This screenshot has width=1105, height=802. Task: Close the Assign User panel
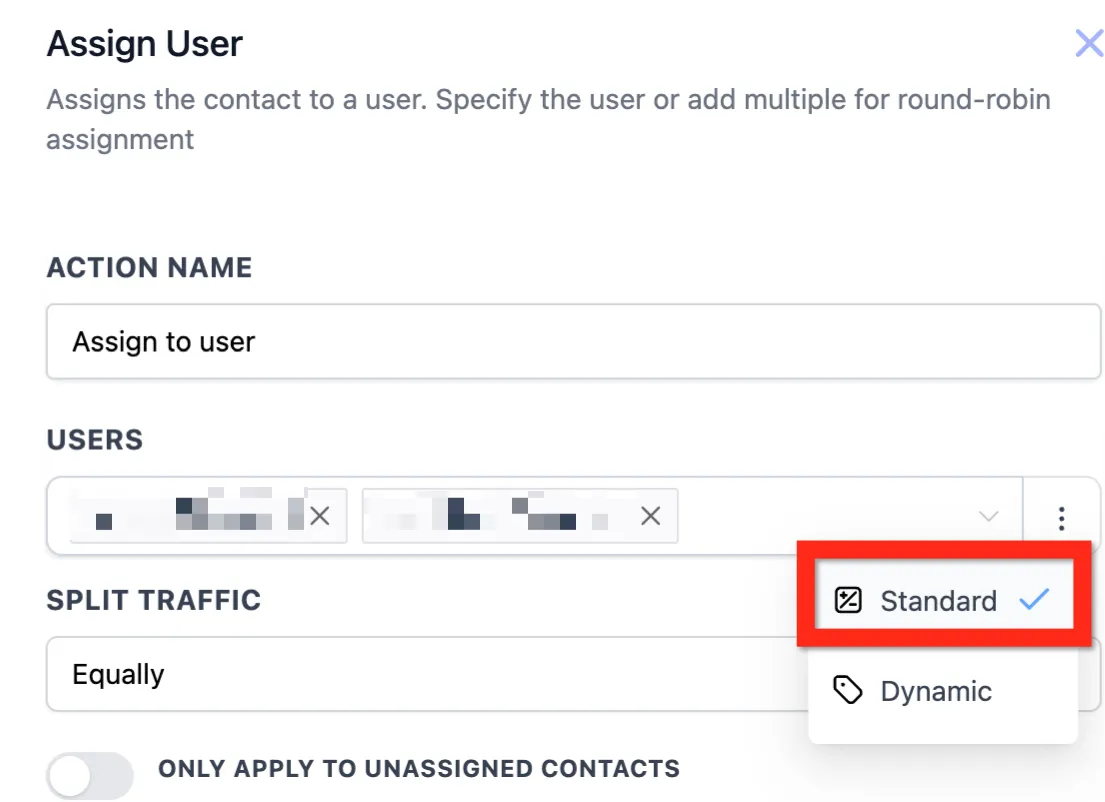1089,44
